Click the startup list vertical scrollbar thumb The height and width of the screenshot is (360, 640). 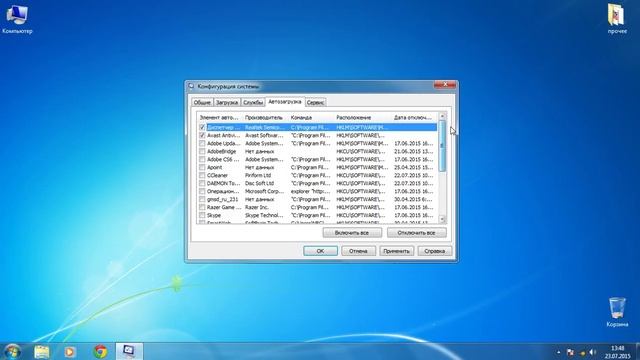(x=442, y=146)
